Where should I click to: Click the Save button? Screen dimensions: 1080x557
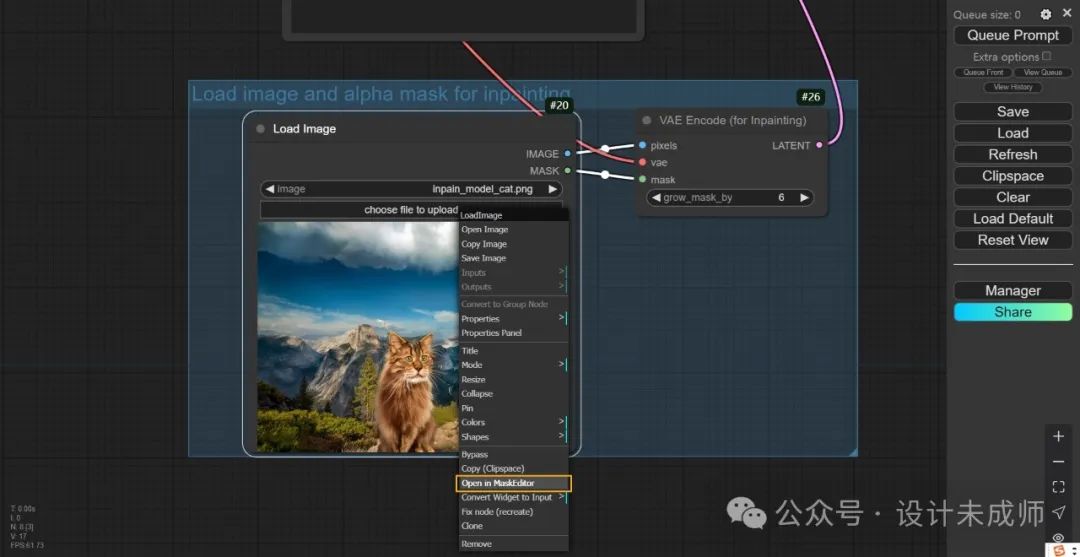coord(1012,112)
